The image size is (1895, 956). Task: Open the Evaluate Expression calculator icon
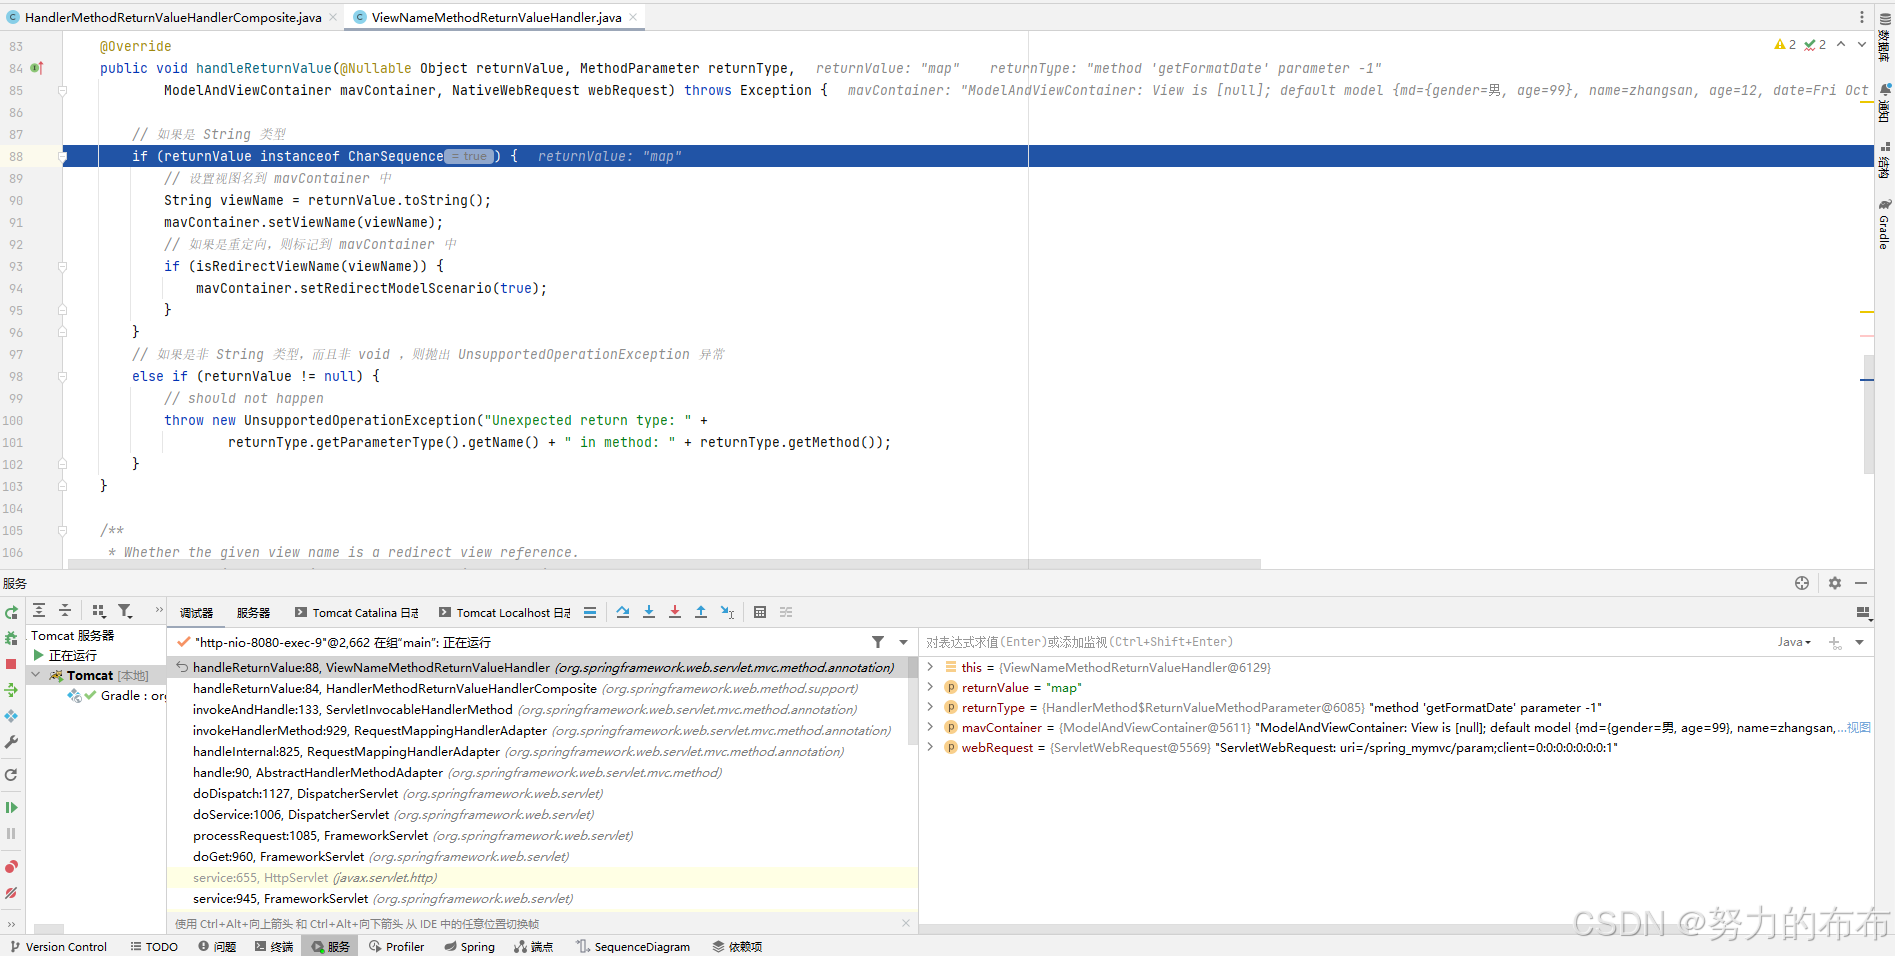[760, 612]
